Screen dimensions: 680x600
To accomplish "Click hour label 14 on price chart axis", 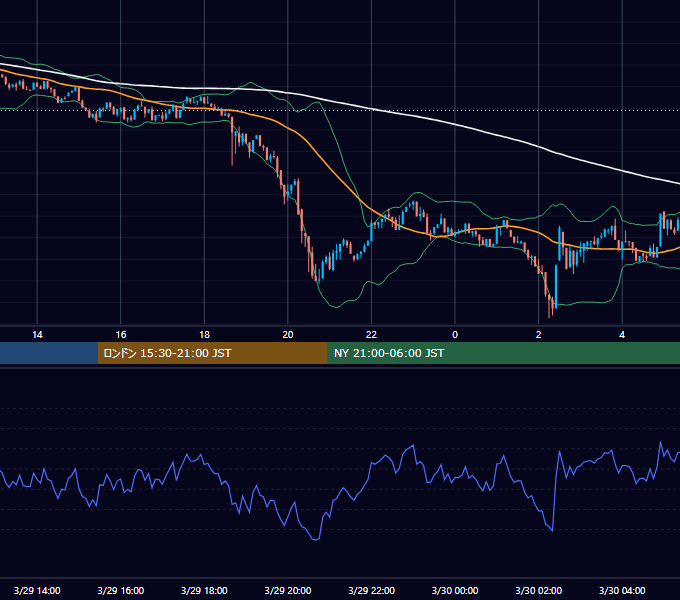I will pyautogui.click(x=37, y=335).
